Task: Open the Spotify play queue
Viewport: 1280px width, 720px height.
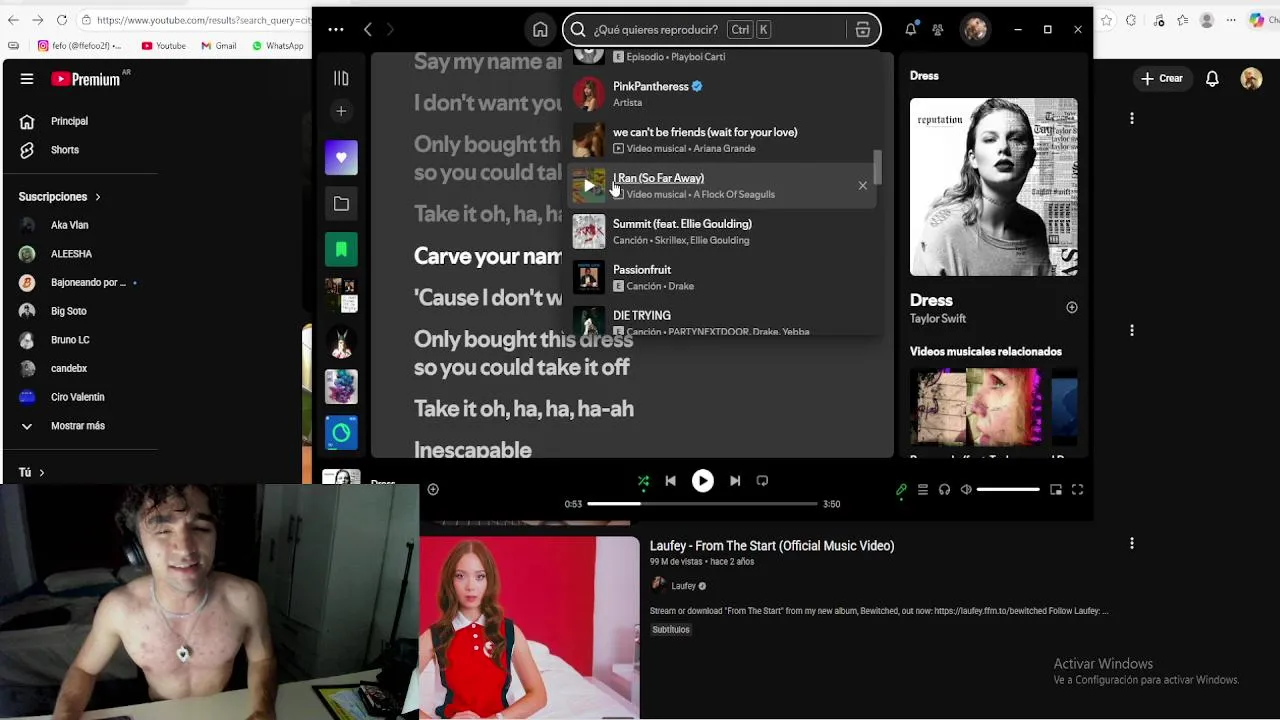Action: click(x=923, y=490)
